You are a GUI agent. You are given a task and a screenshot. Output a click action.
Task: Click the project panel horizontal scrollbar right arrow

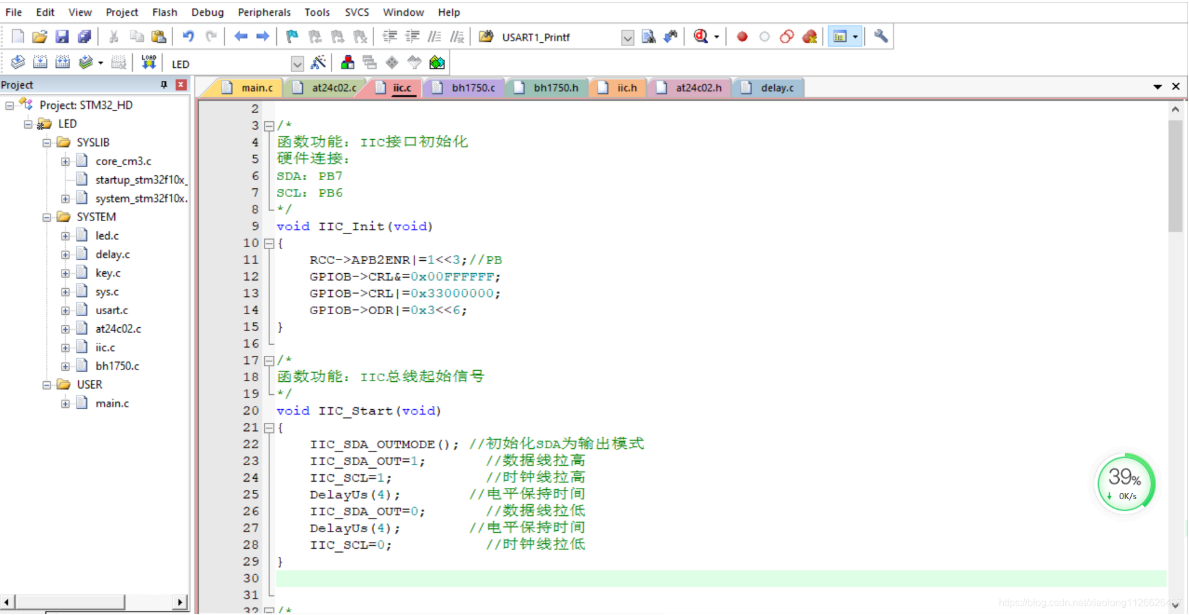pyautogui.click(x=181, y=602)
